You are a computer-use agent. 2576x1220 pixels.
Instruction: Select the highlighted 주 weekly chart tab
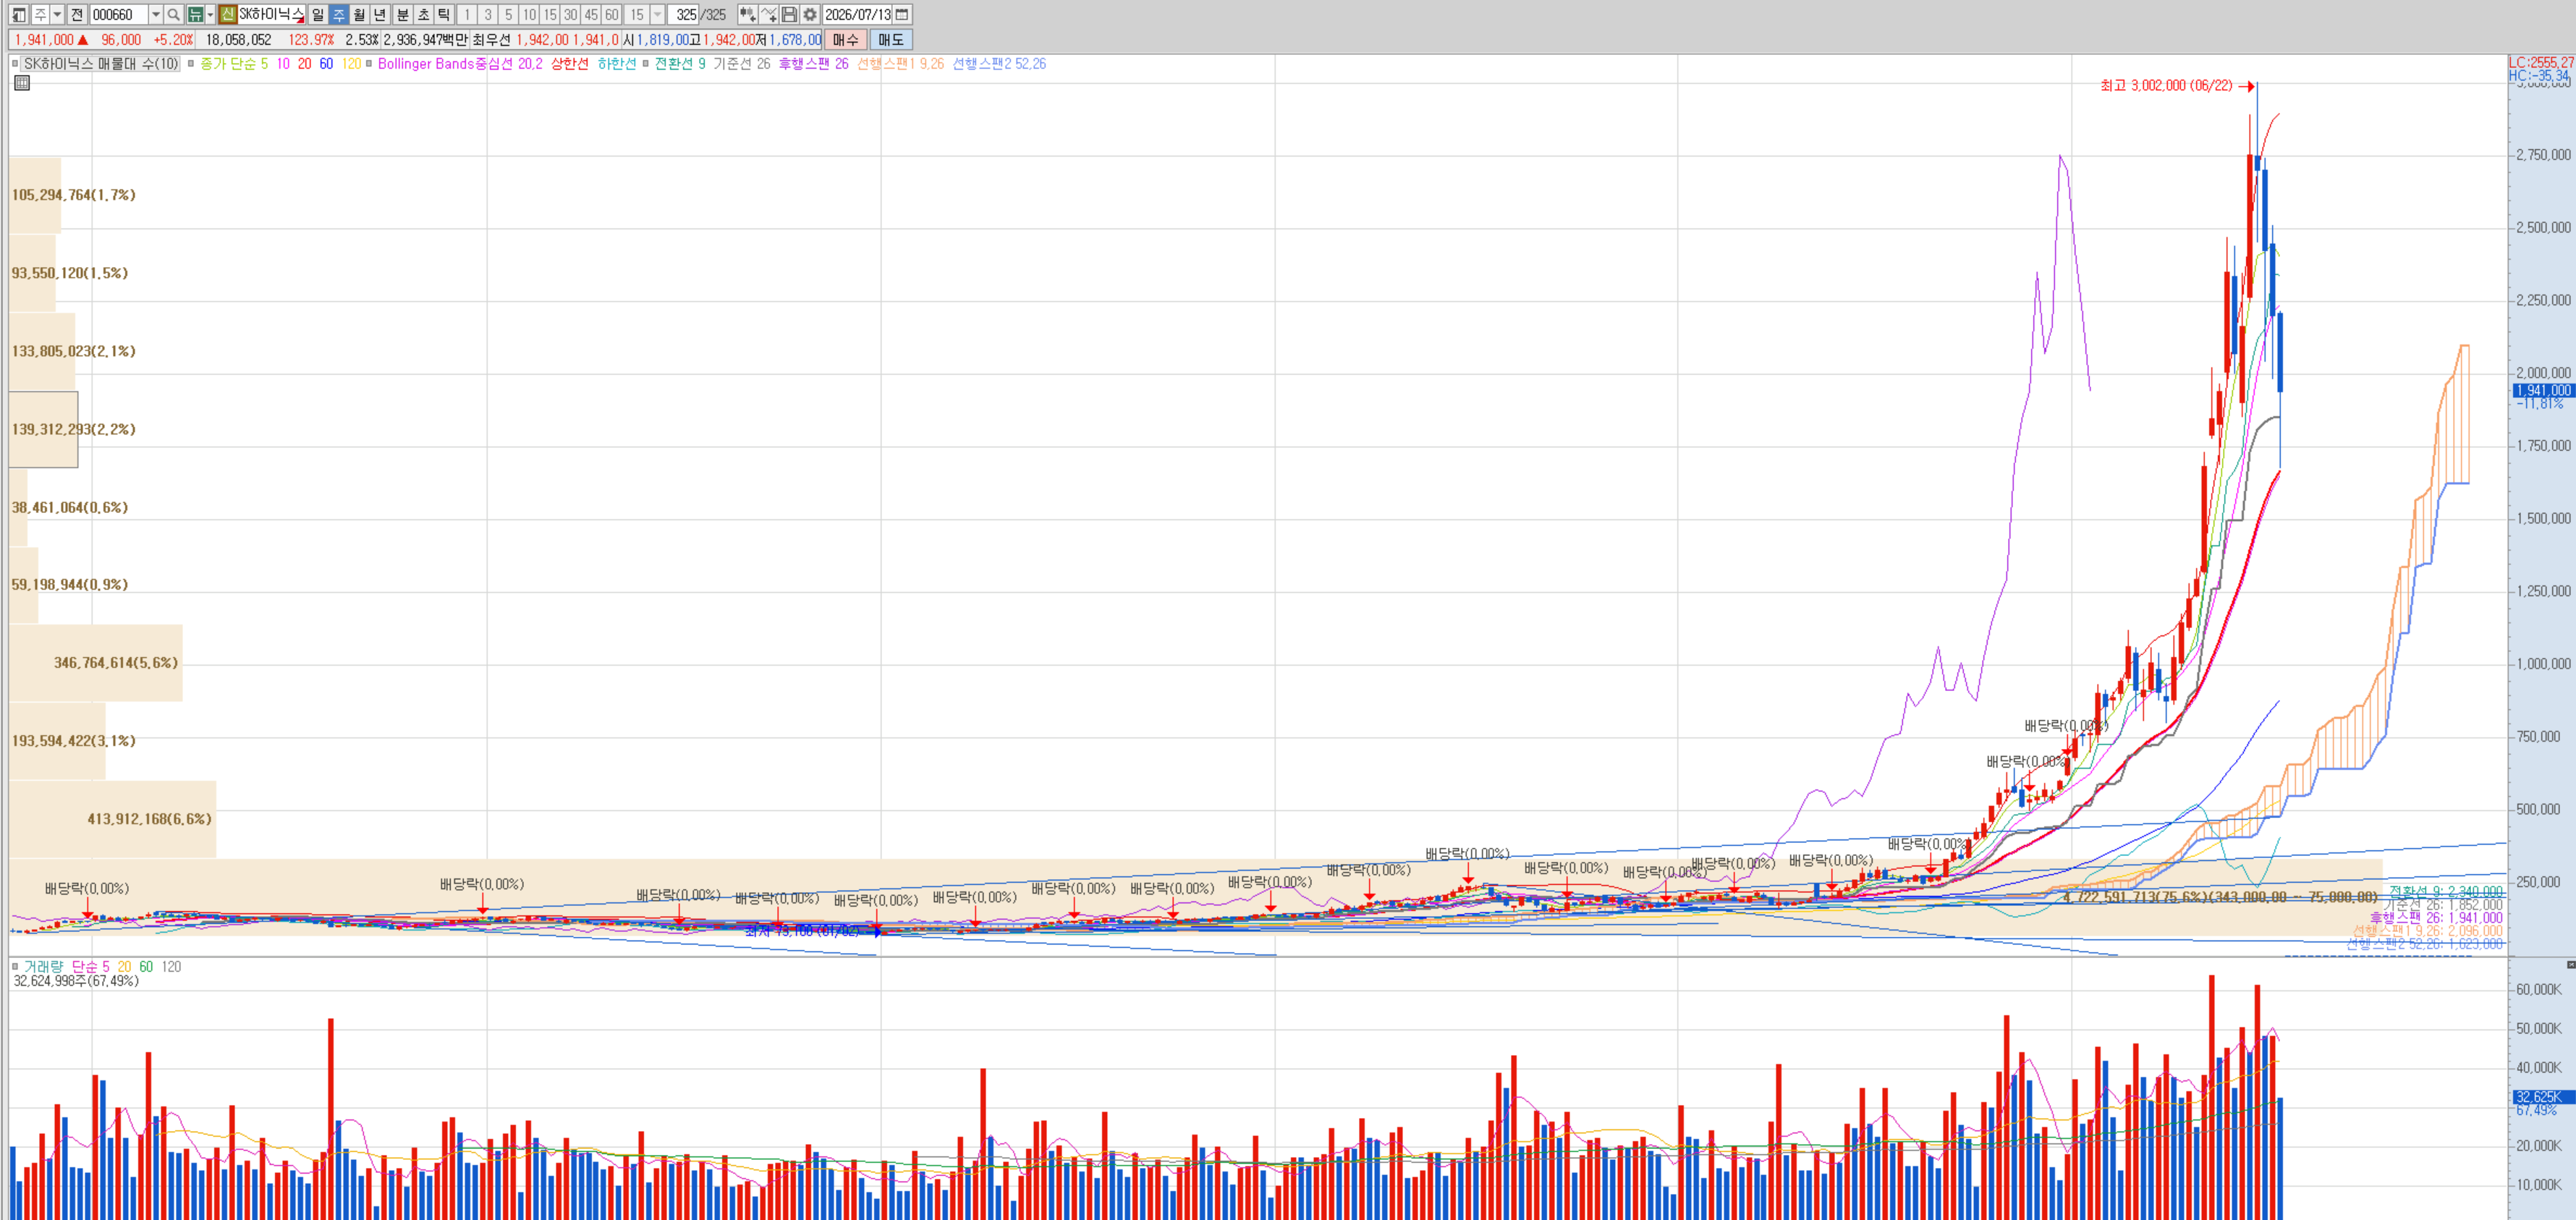click(x=339, y=15)
